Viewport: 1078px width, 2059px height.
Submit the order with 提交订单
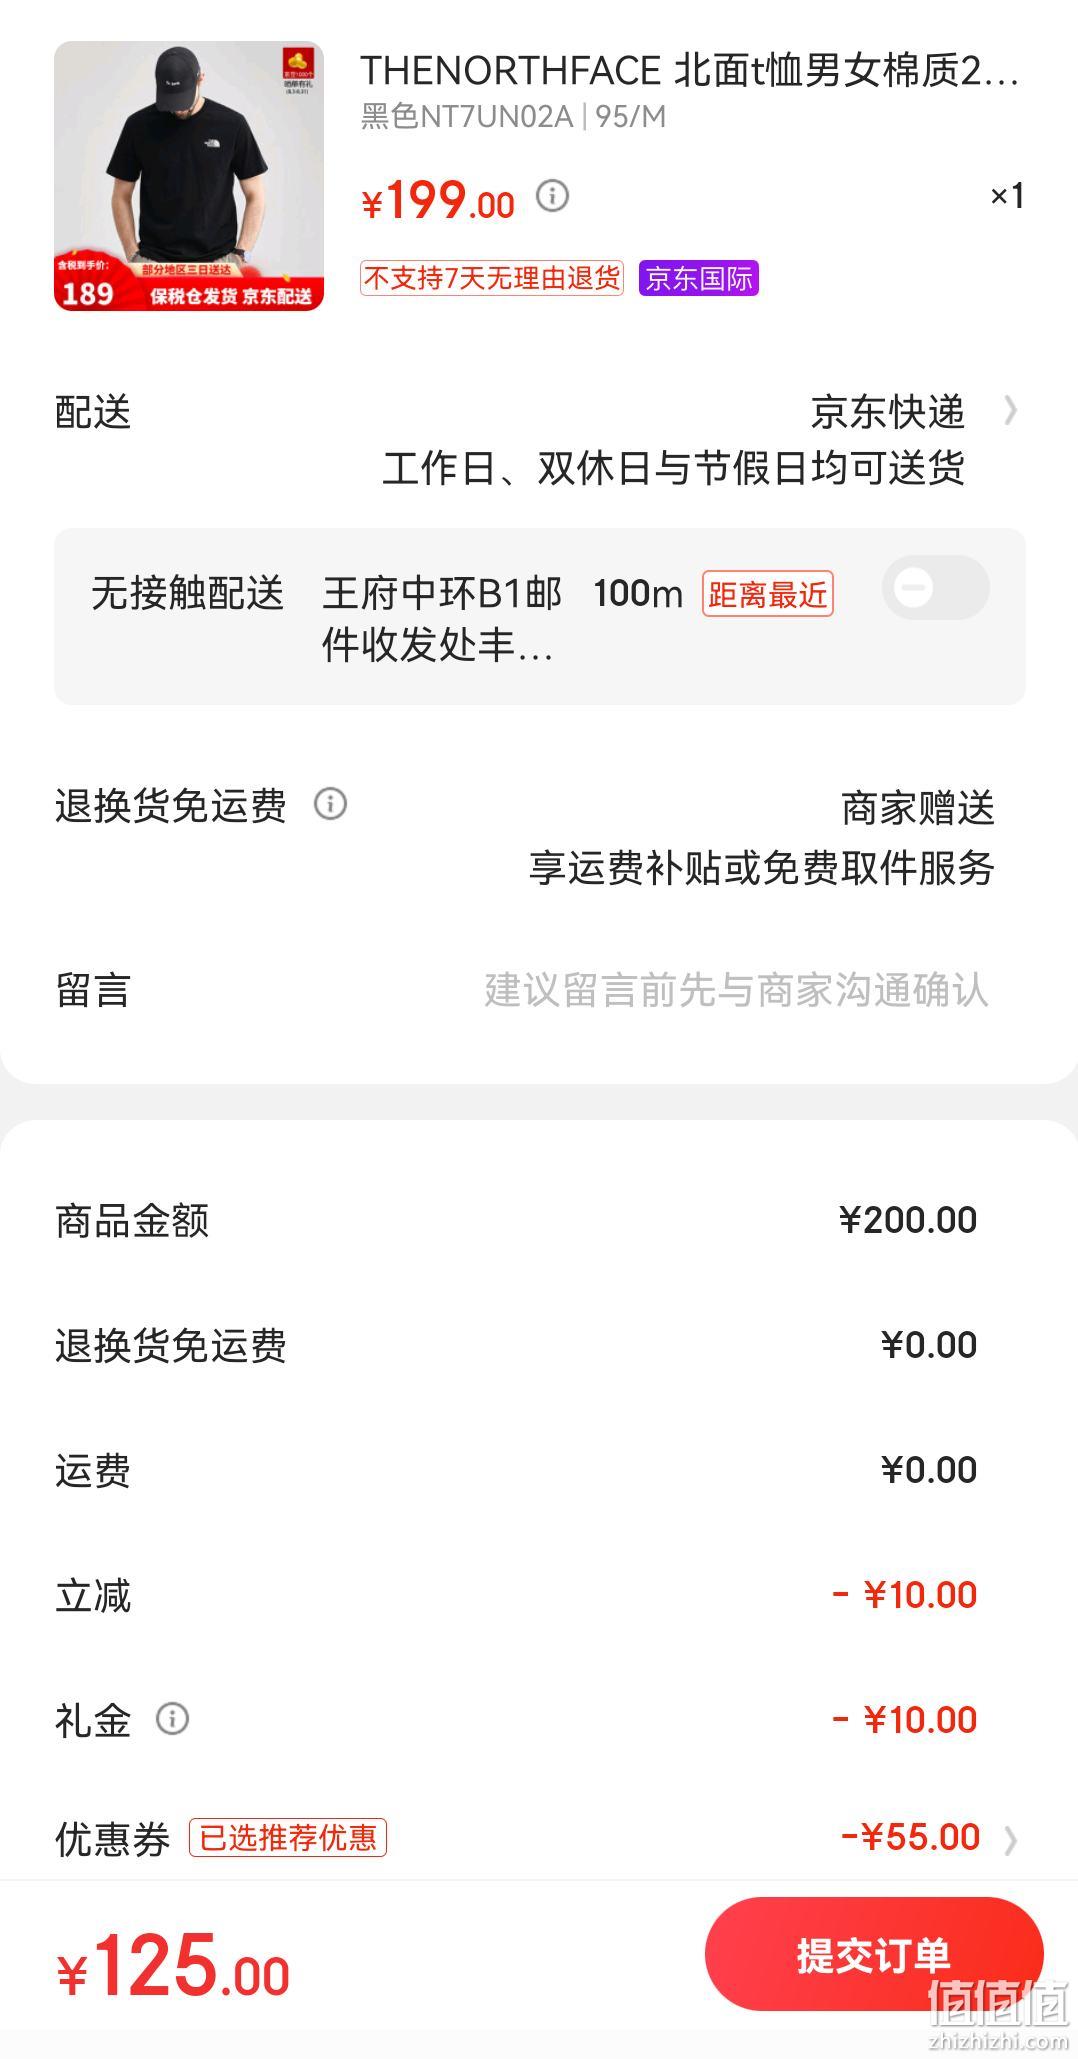pos(874,1954)
